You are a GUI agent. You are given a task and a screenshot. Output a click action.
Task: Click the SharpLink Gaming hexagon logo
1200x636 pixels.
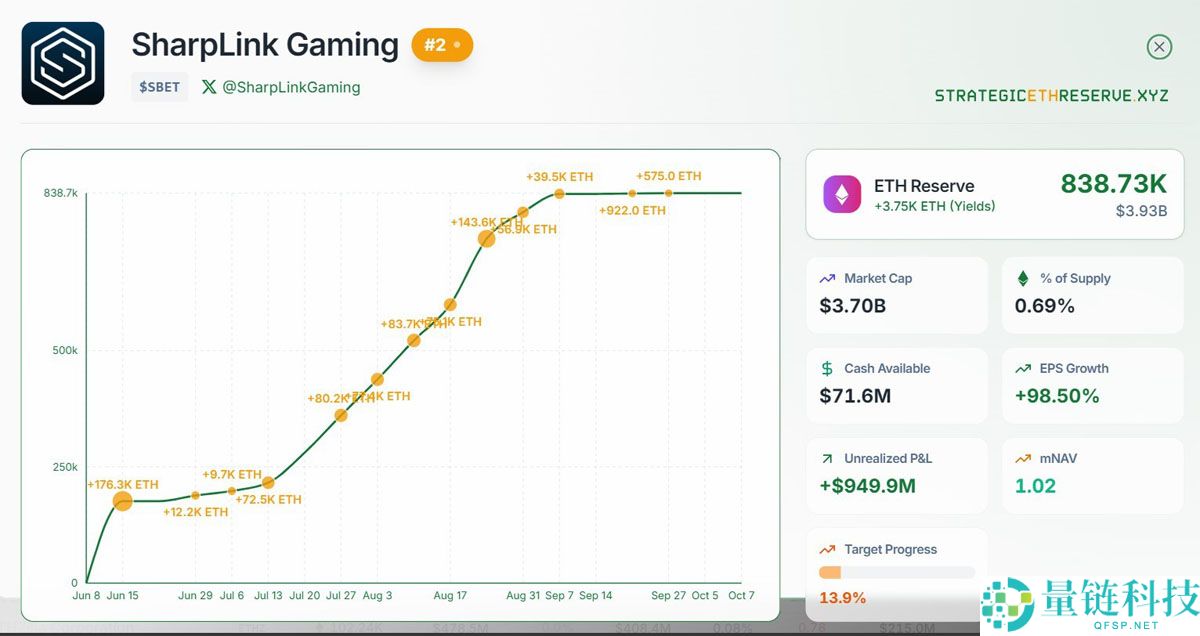pyautogui.click(x=63, y=63)
